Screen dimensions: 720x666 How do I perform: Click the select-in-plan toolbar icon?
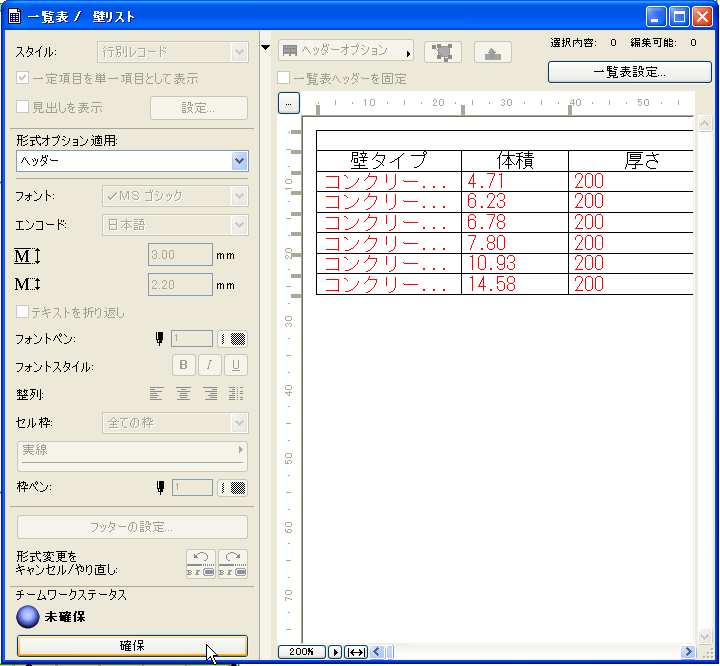click(x=443, y=52)
